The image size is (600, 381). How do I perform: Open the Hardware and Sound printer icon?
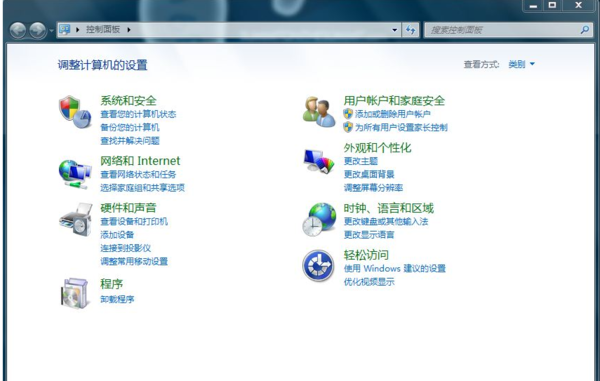coord(76,220)
